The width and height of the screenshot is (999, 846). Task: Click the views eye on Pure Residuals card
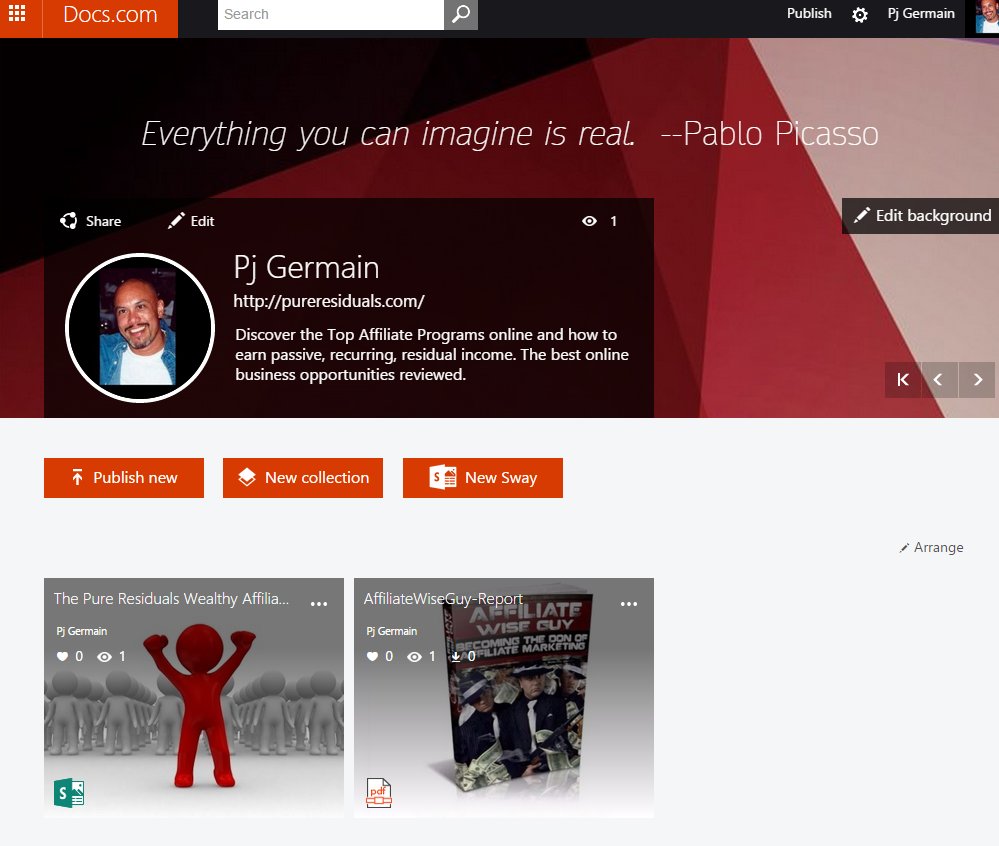(104, 656)
